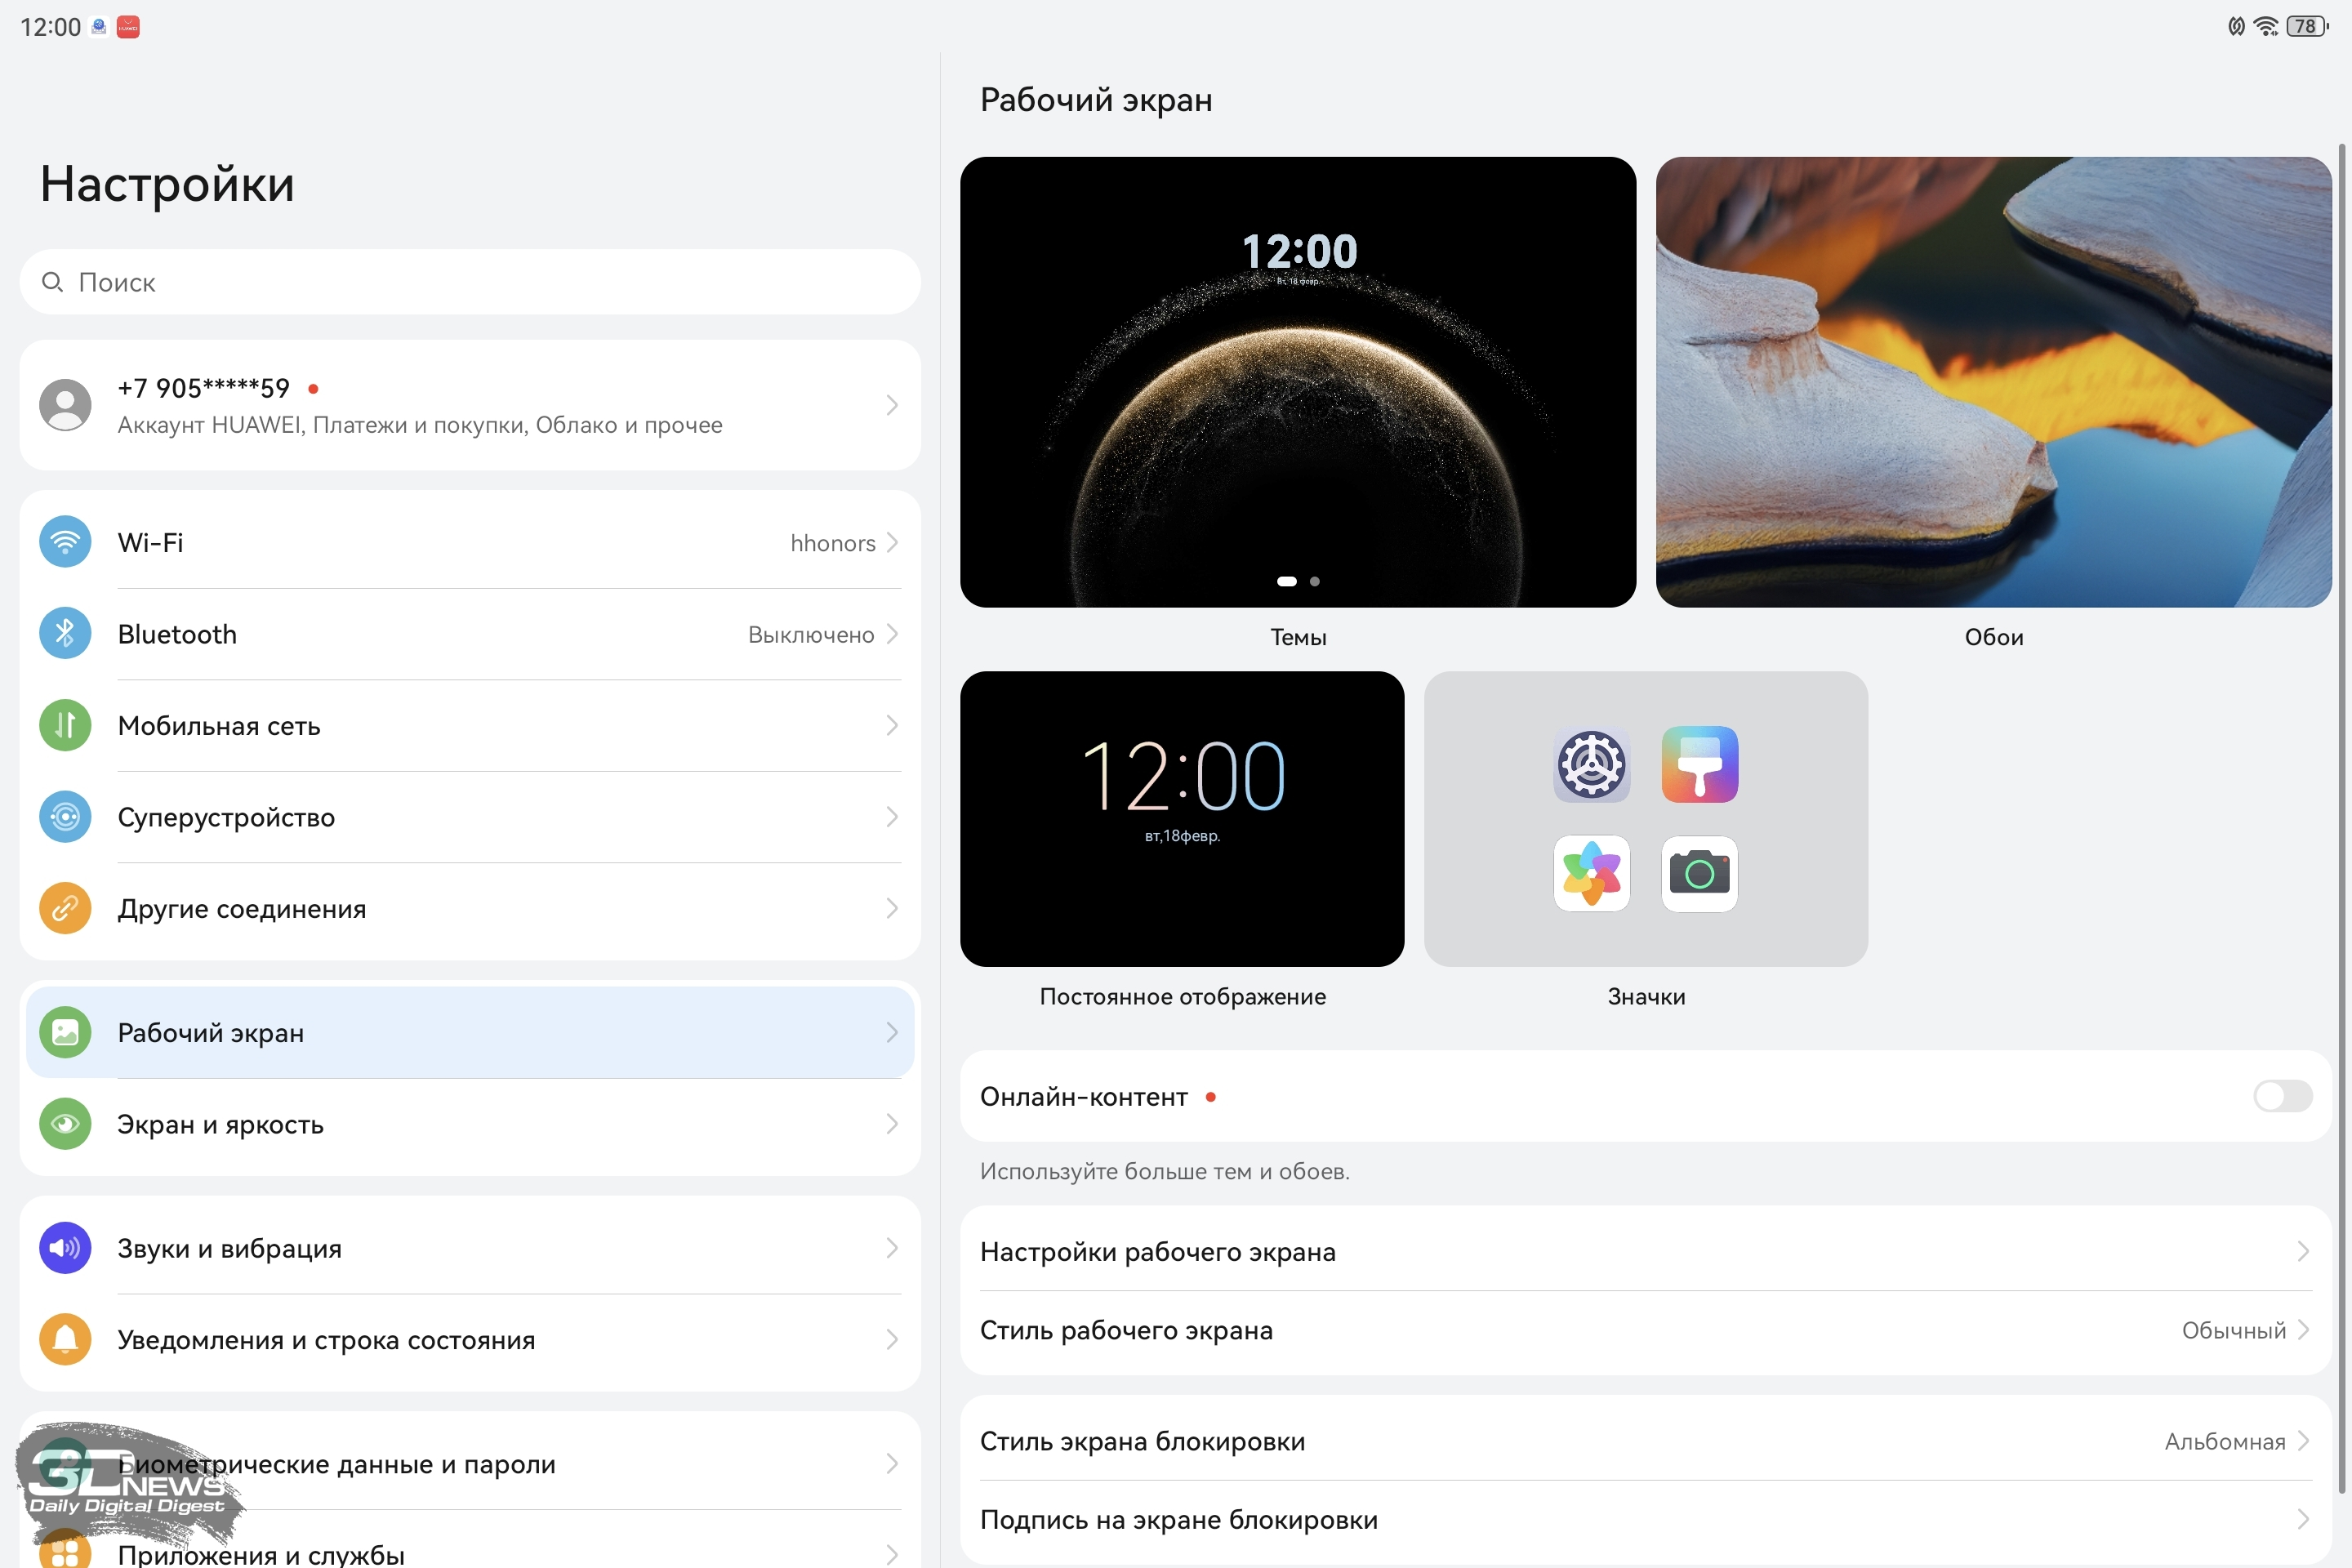This screenshot has height=1568, width=2352.
Task: Open the Постоянное отображение clock thumbnail
Action: tap(1182, 818)
